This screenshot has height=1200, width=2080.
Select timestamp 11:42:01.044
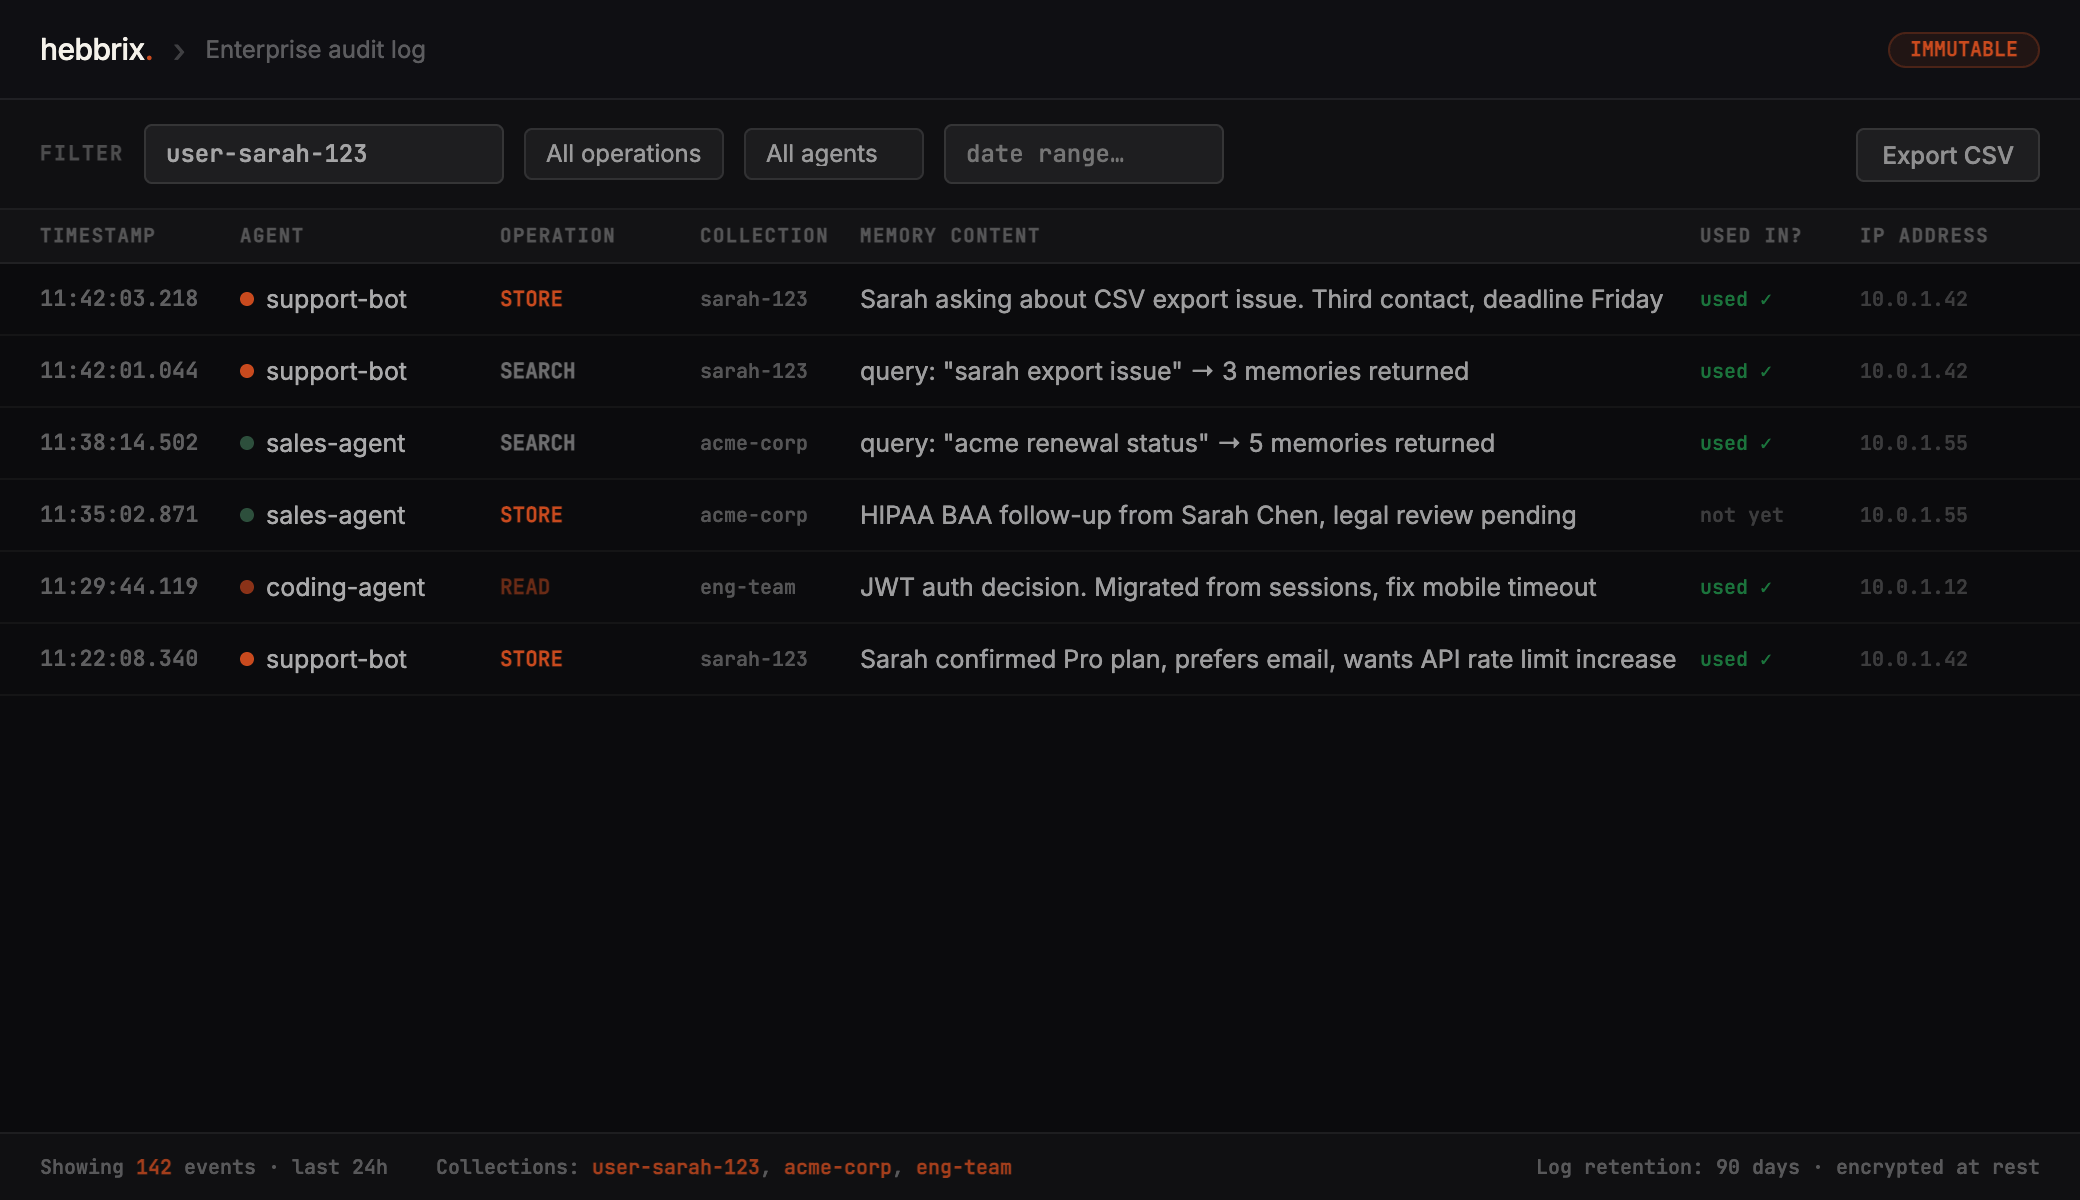click(x=119, y=371)
